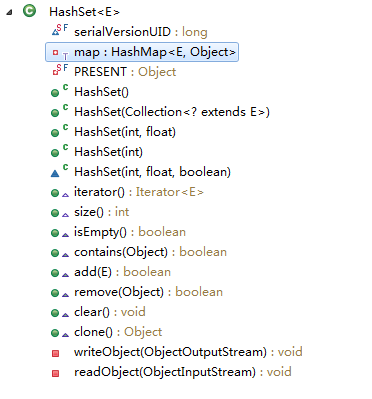372x399 pixels.
Task: Select the HashSet() constructor
Action: click(x=101, y=92)
